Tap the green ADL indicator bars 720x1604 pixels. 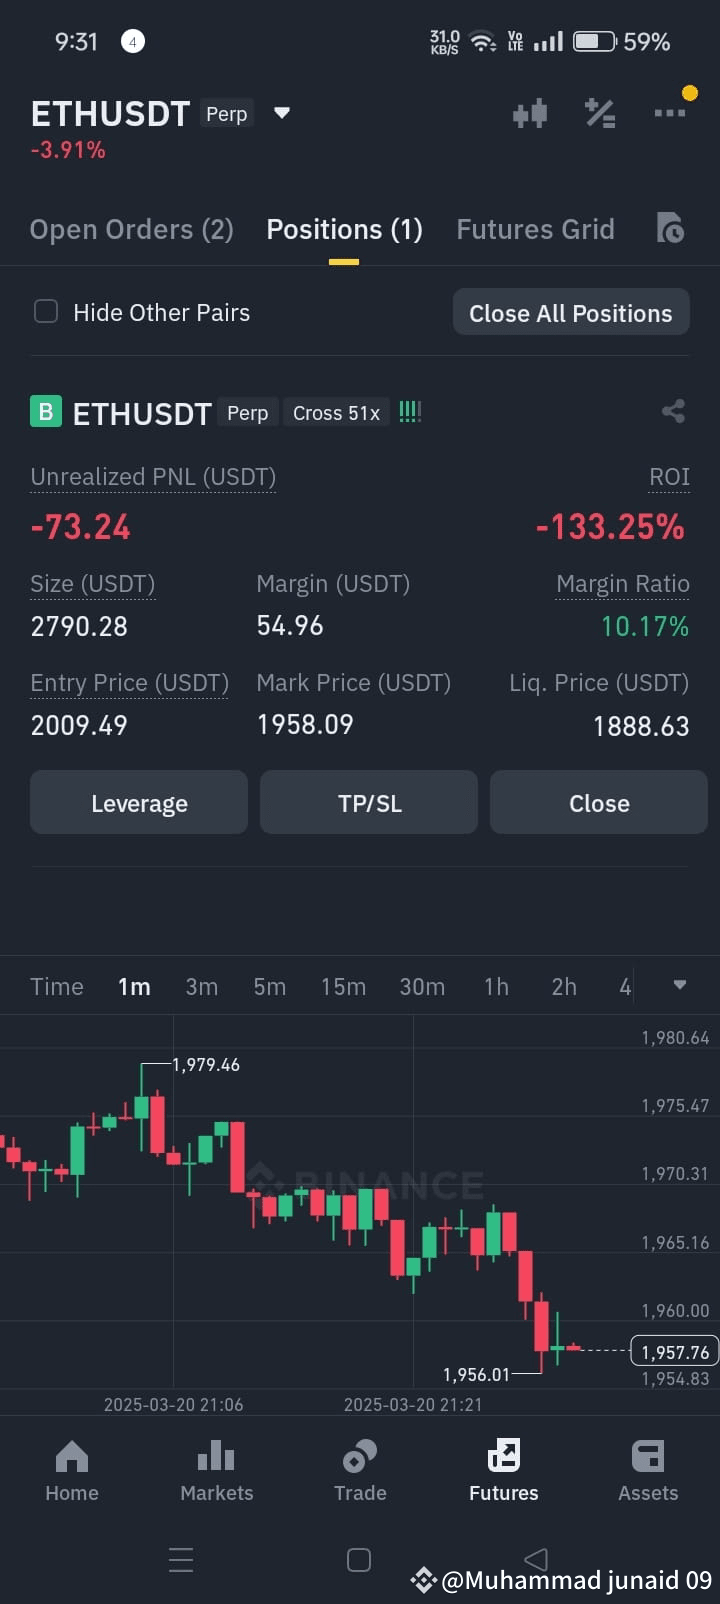[410, 411]
